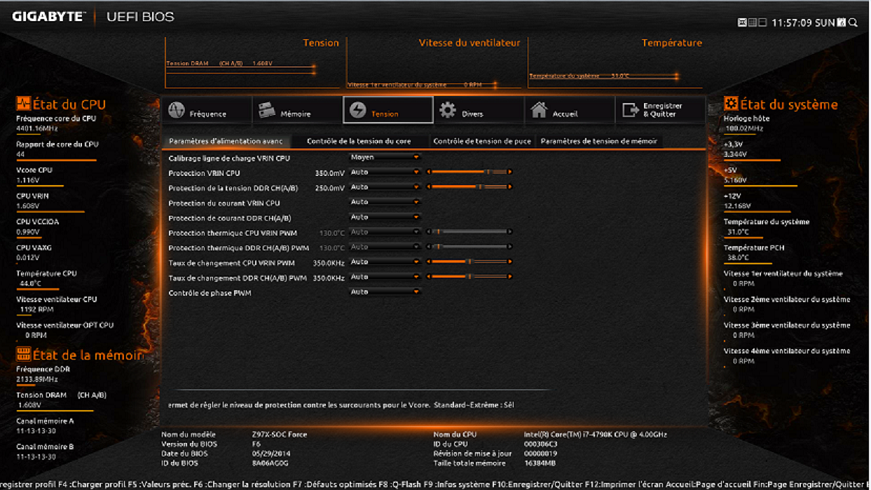The image size is (871, 490).
Task: Adjust Protection de la tension DDR slider track
Action: [469, 187]
